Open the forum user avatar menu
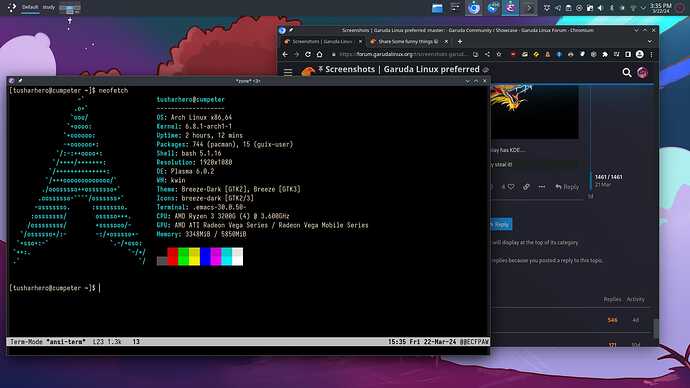Image resolution: width=690 pixels, height=388 pixels. tap(642, 73)
